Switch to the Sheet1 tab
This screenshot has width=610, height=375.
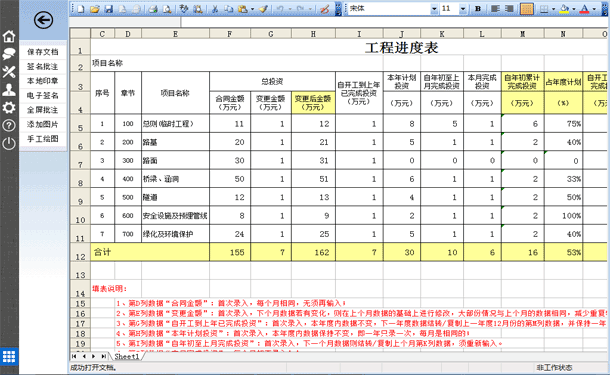[126, 356]
